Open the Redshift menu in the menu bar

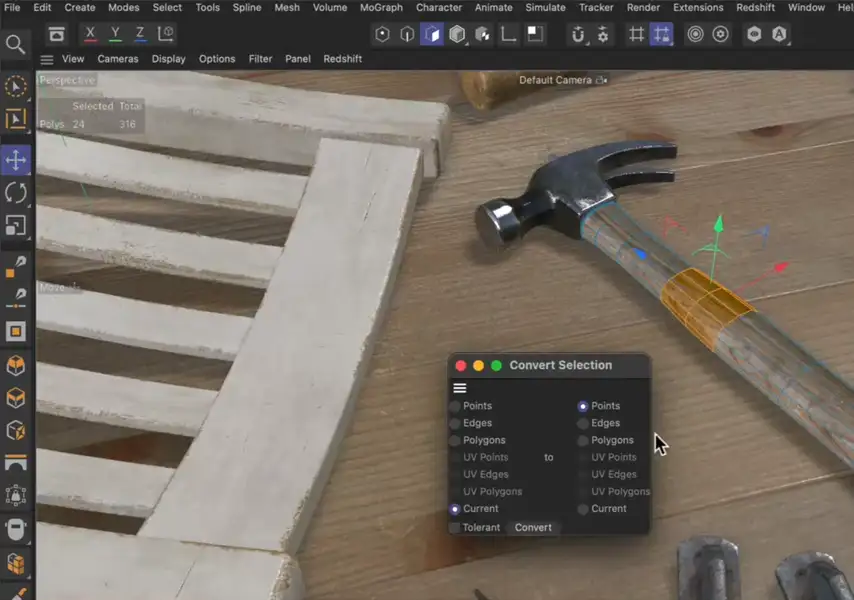click(755, 7)
